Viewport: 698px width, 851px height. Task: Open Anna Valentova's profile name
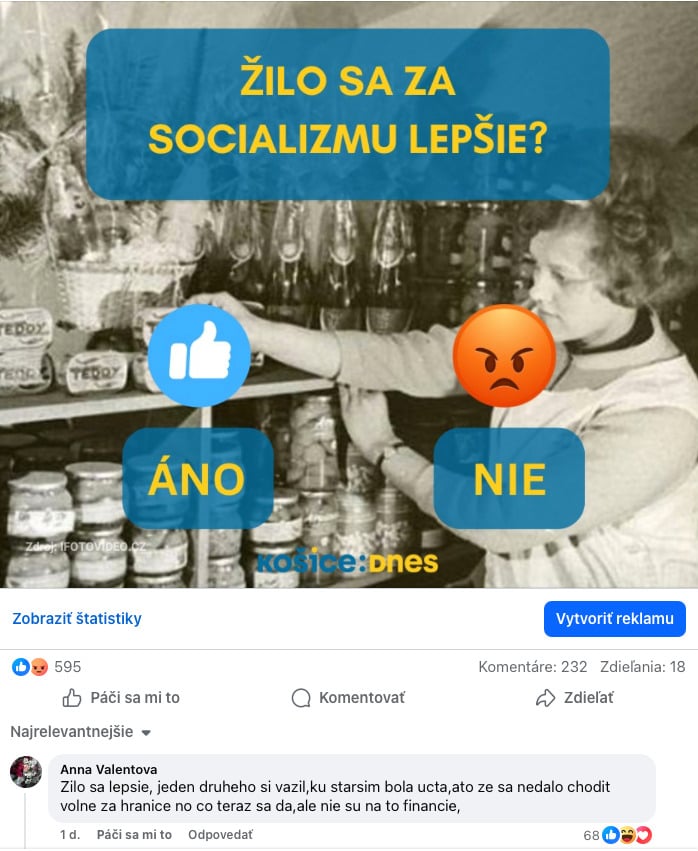[x=109, y=769]
